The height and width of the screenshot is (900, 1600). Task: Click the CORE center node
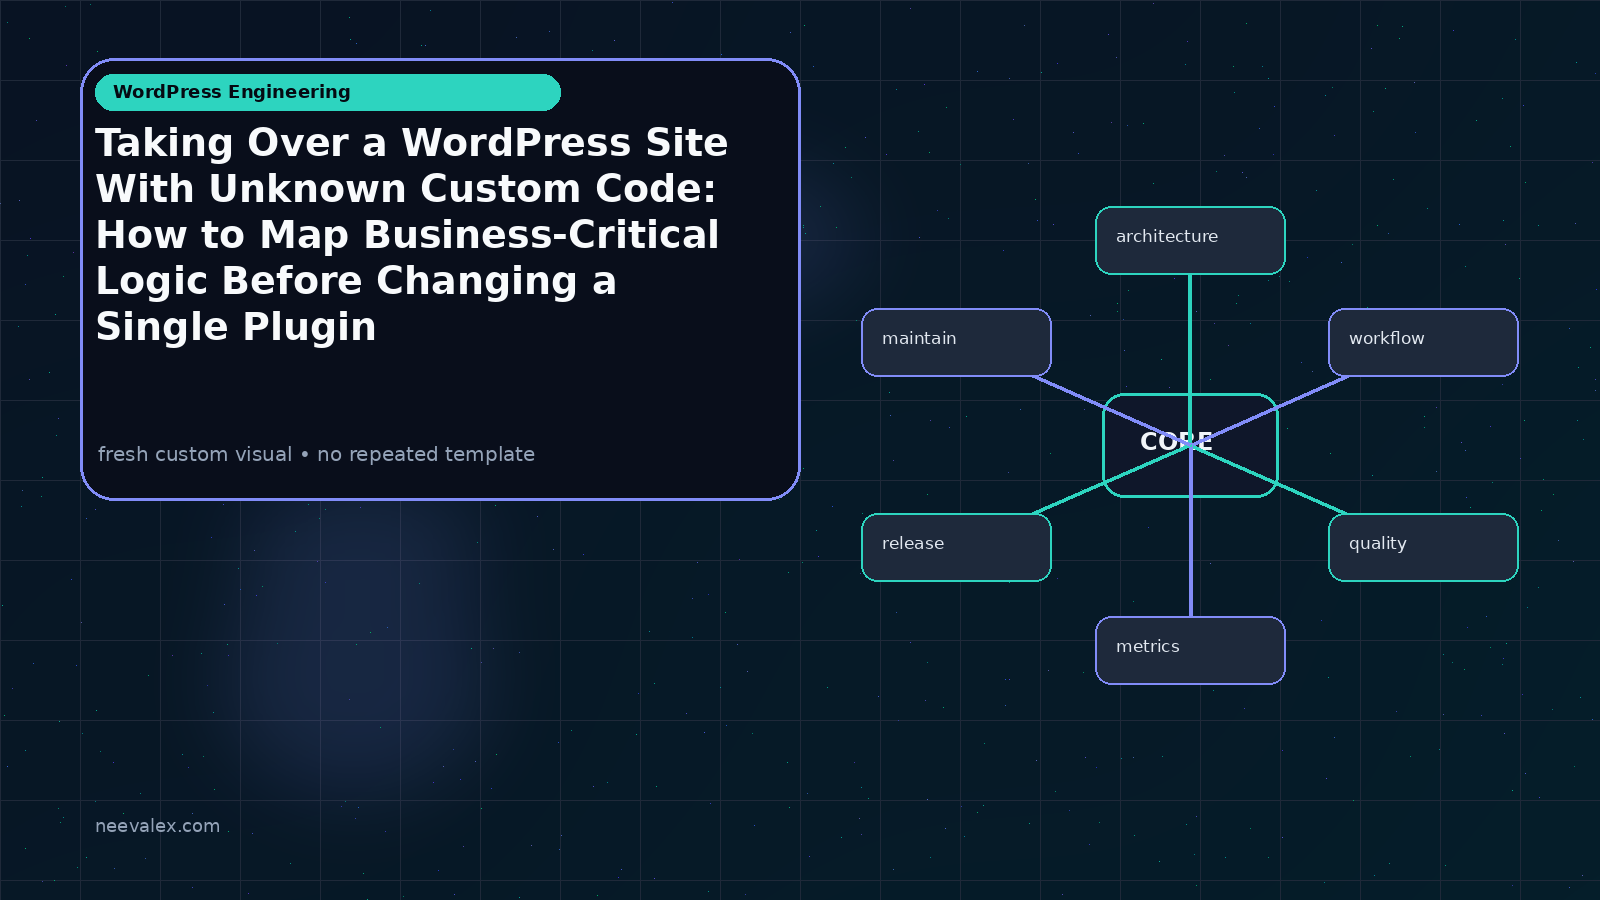1190,445
